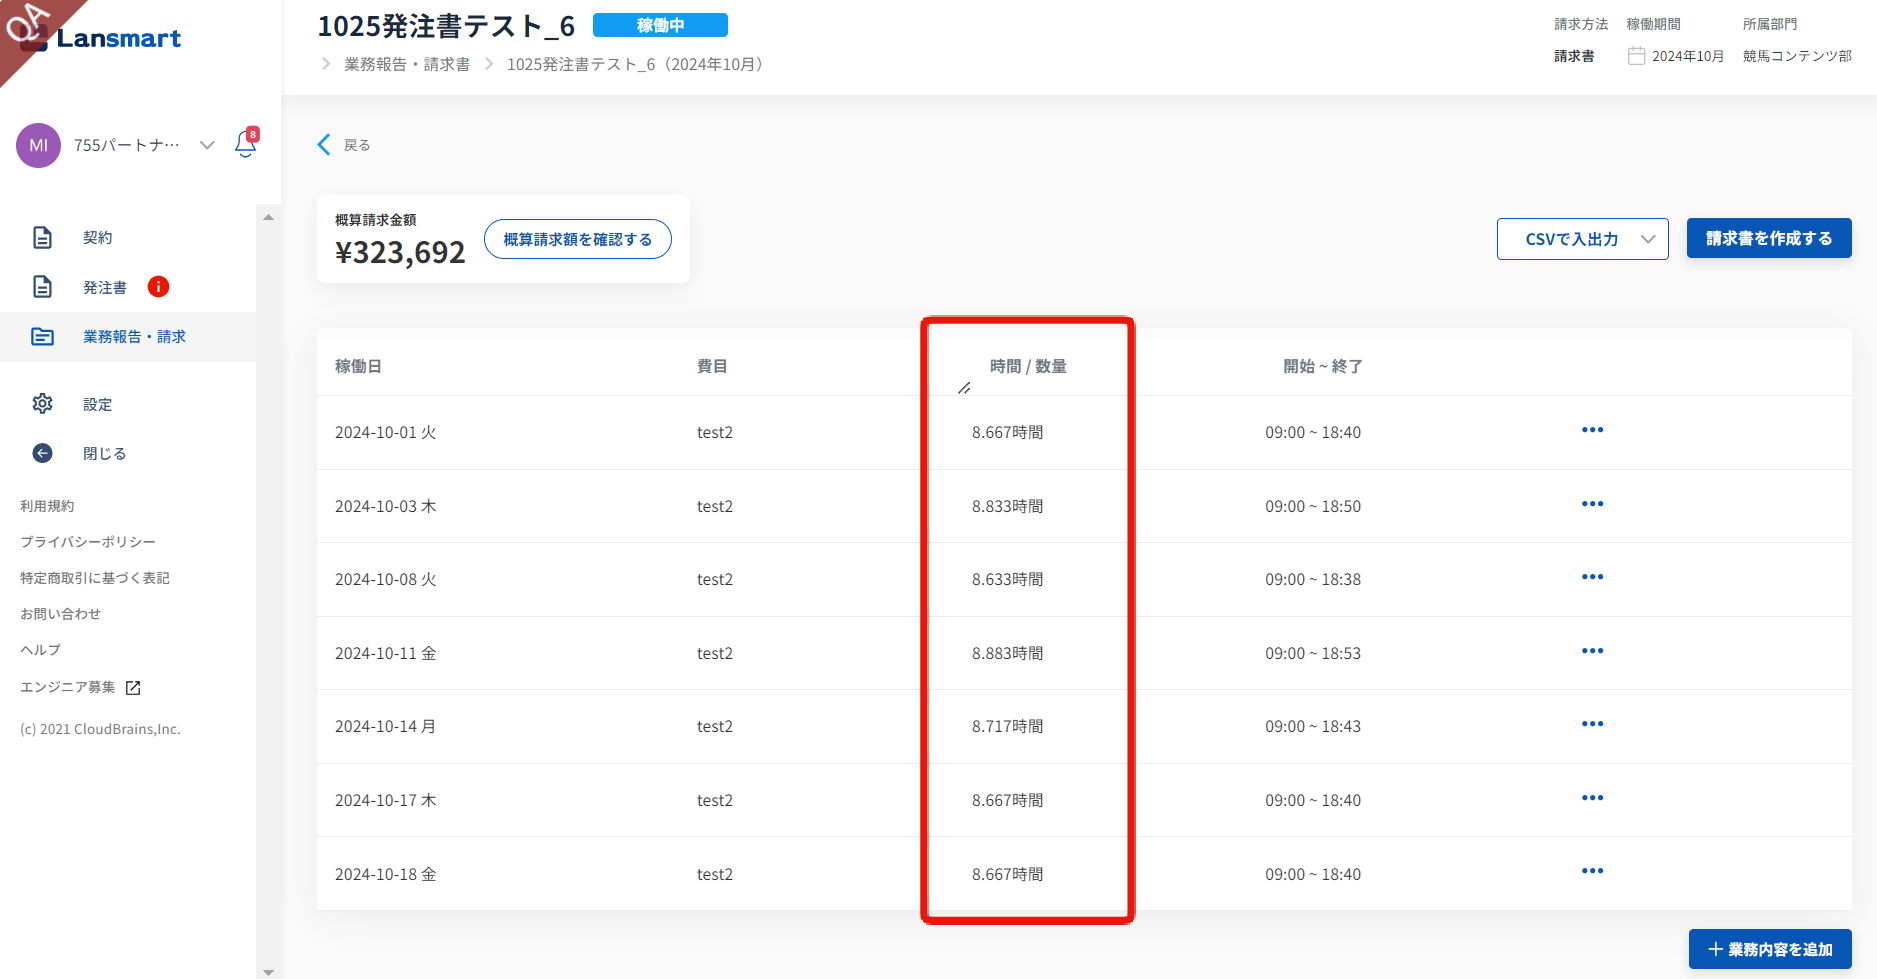Open the プライバシーポリシー link

point(88,542)
